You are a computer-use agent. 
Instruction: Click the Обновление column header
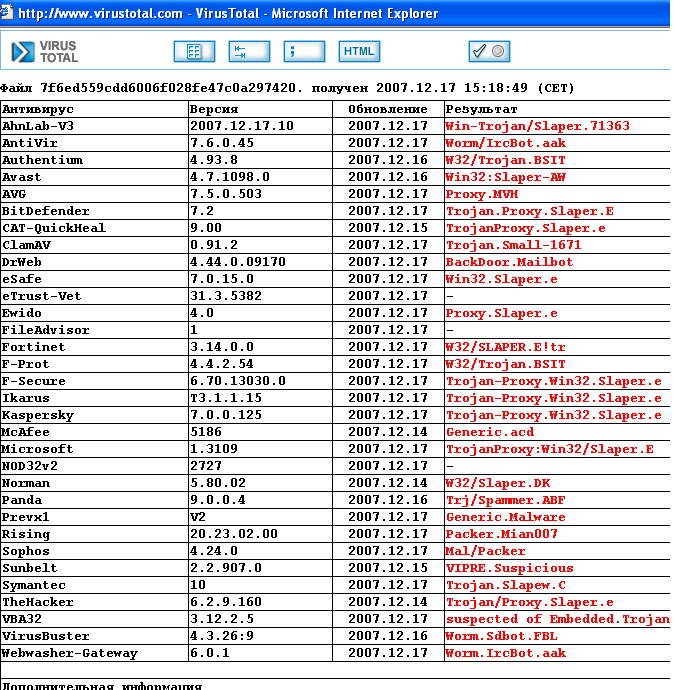(388, 109)
